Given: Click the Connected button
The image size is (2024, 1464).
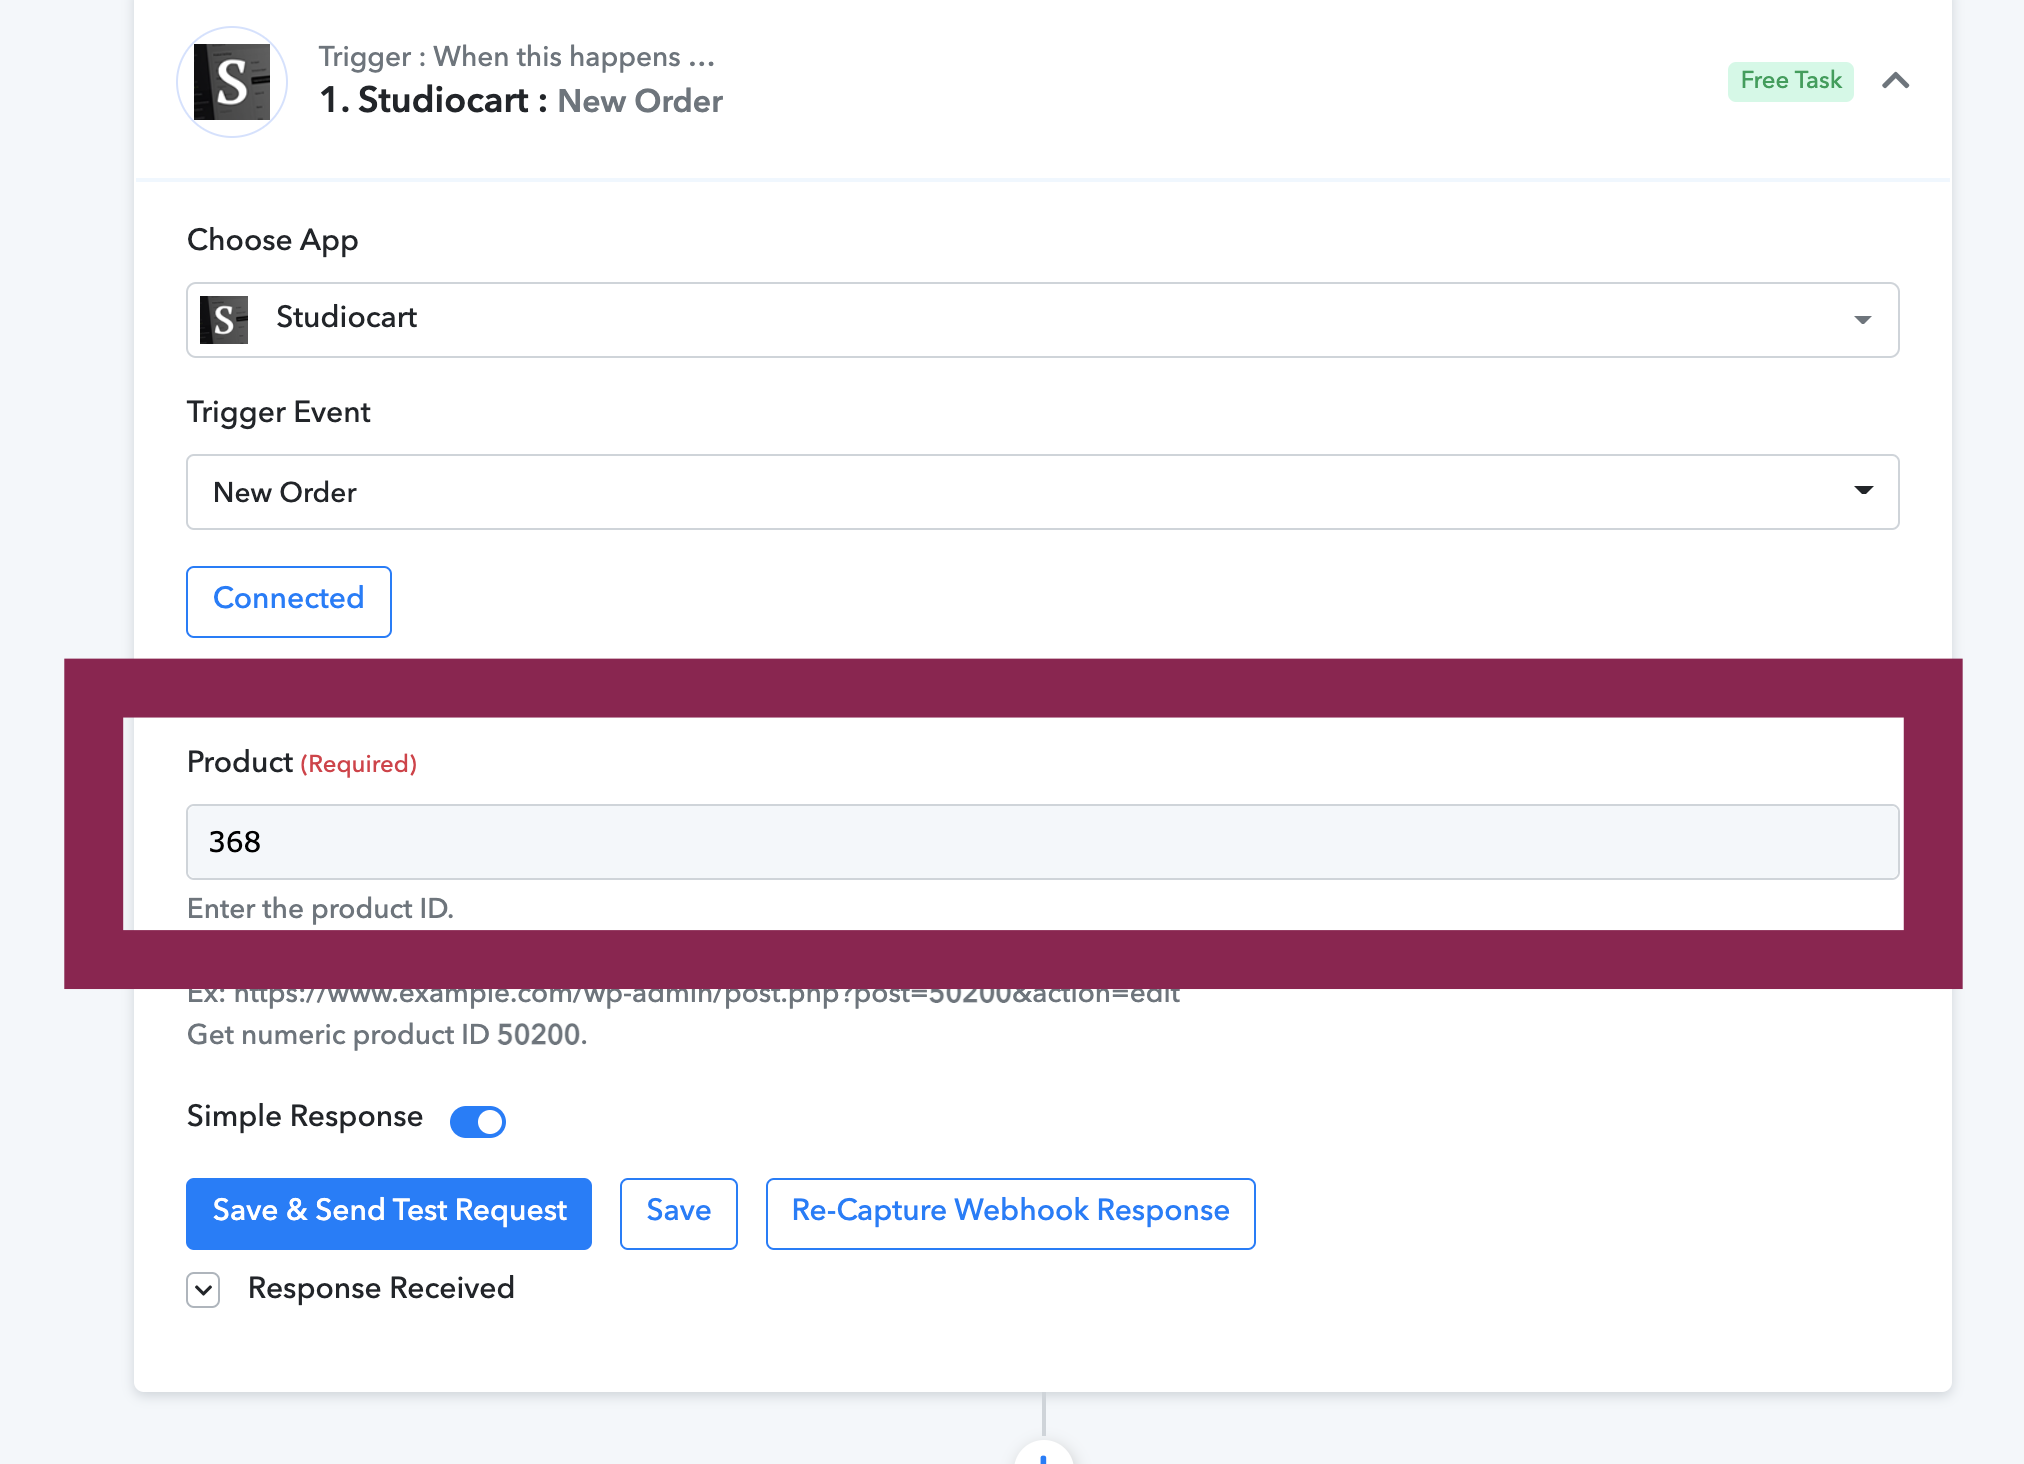Looking at the screenshot, I should 289,601.
